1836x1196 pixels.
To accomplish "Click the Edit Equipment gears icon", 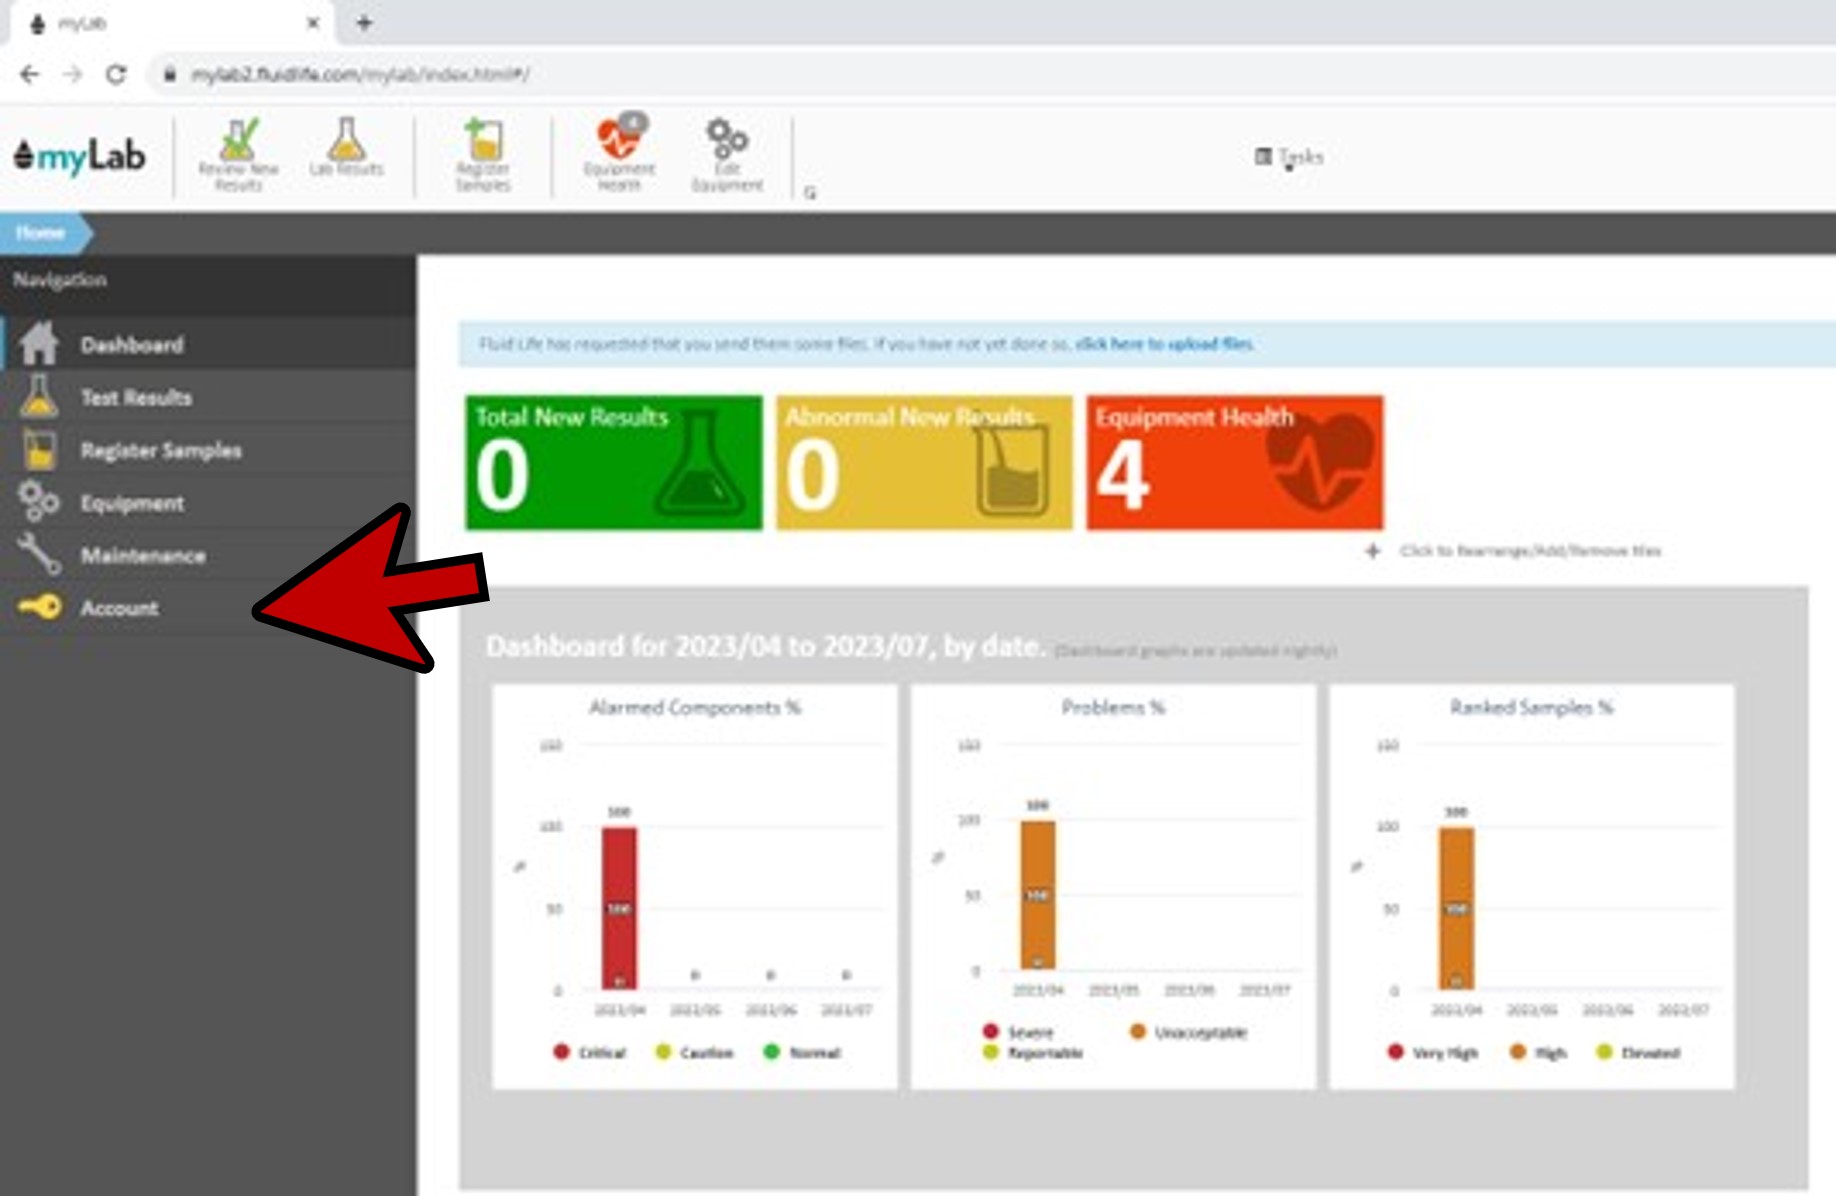I will click(x=727, y=154).
